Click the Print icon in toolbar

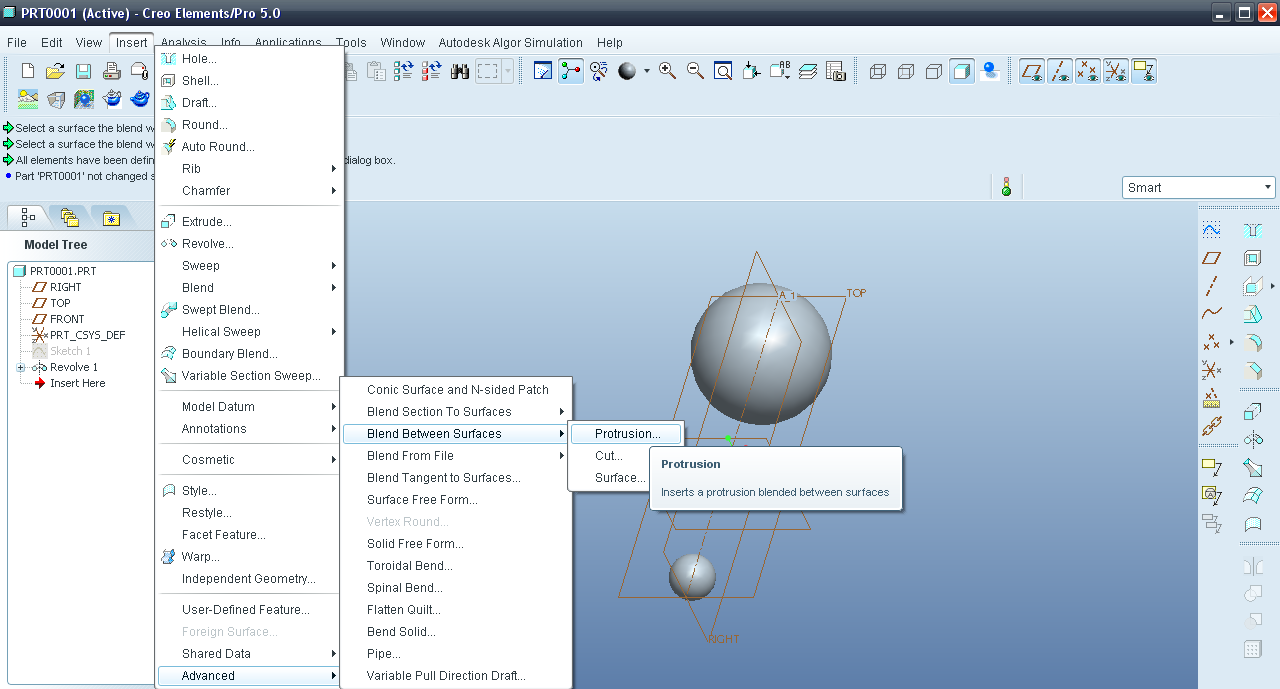tap(112, 71)
